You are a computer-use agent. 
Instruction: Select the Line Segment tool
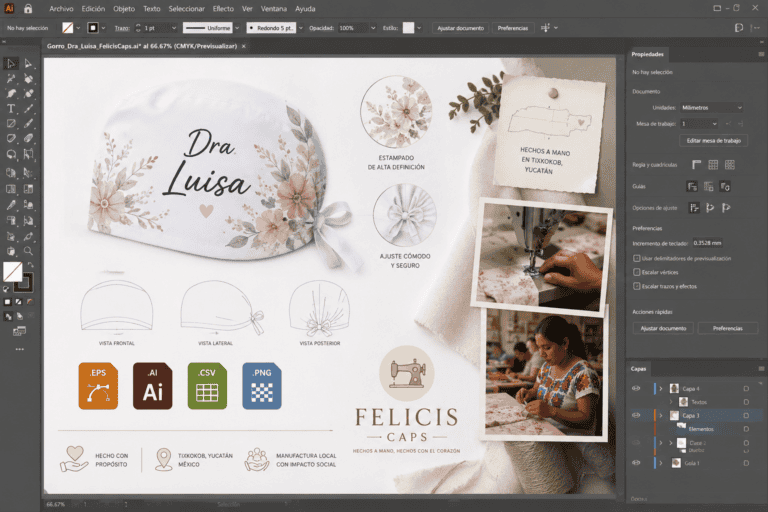[x=28, y=109]
